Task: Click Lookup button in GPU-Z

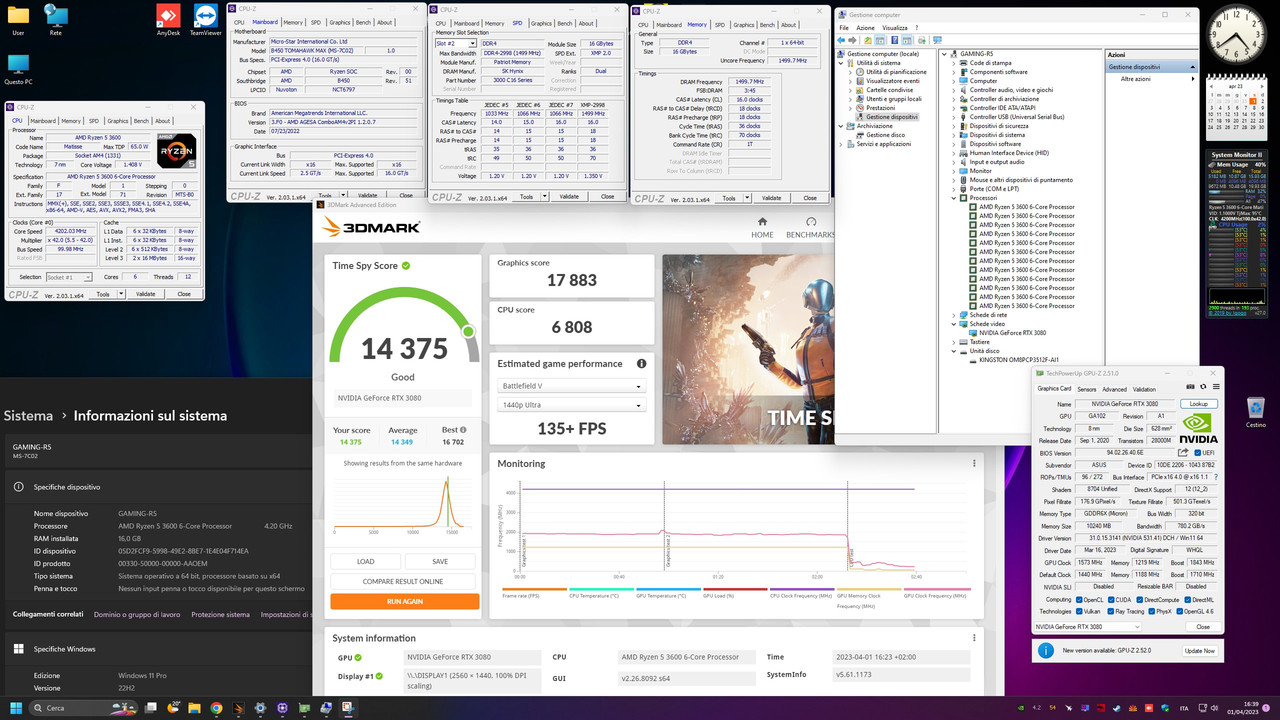Action: point(1199,404)
